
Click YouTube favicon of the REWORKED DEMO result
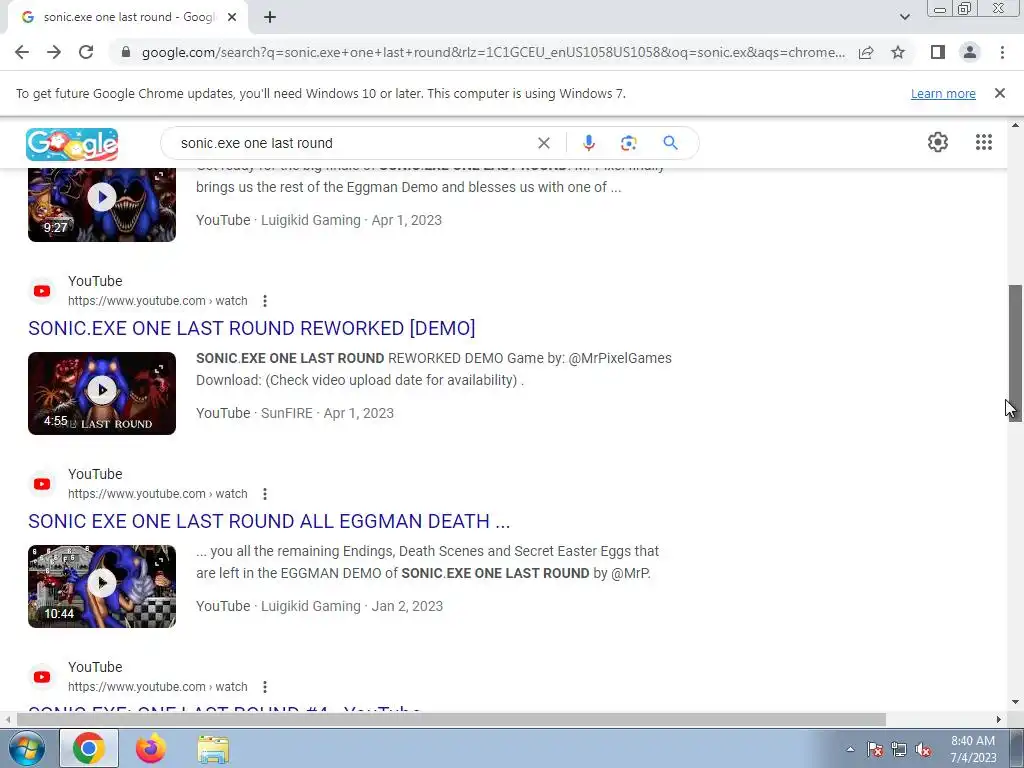(42, 291)
